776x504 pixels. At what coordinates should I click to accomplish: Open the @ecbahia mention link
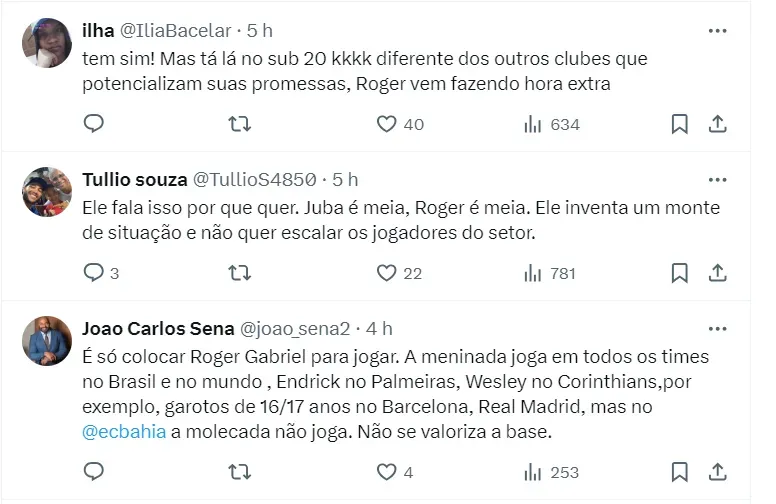[118, 432]
